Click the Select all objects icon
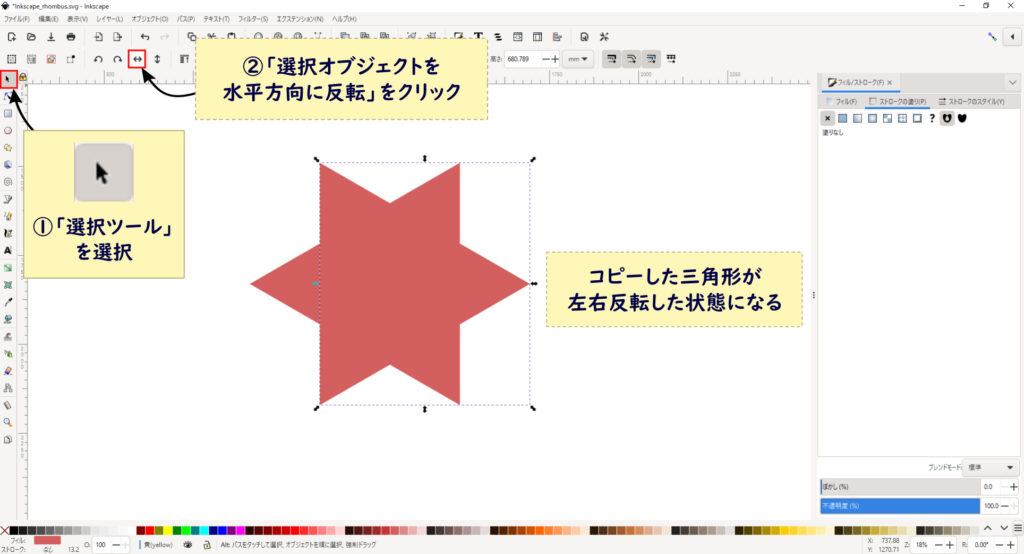The height and width of the screenshot is (554, 1024). click(x=12, y=59)
